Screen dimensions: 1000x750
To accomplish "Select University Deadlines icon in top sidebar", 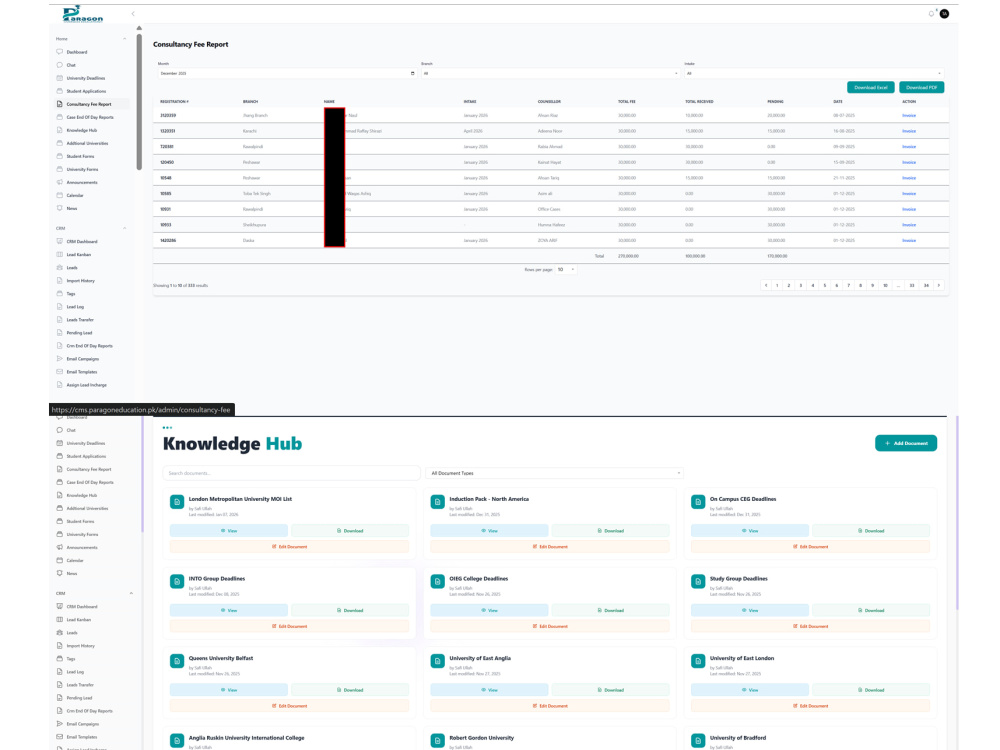I will [x=59, y=78].
